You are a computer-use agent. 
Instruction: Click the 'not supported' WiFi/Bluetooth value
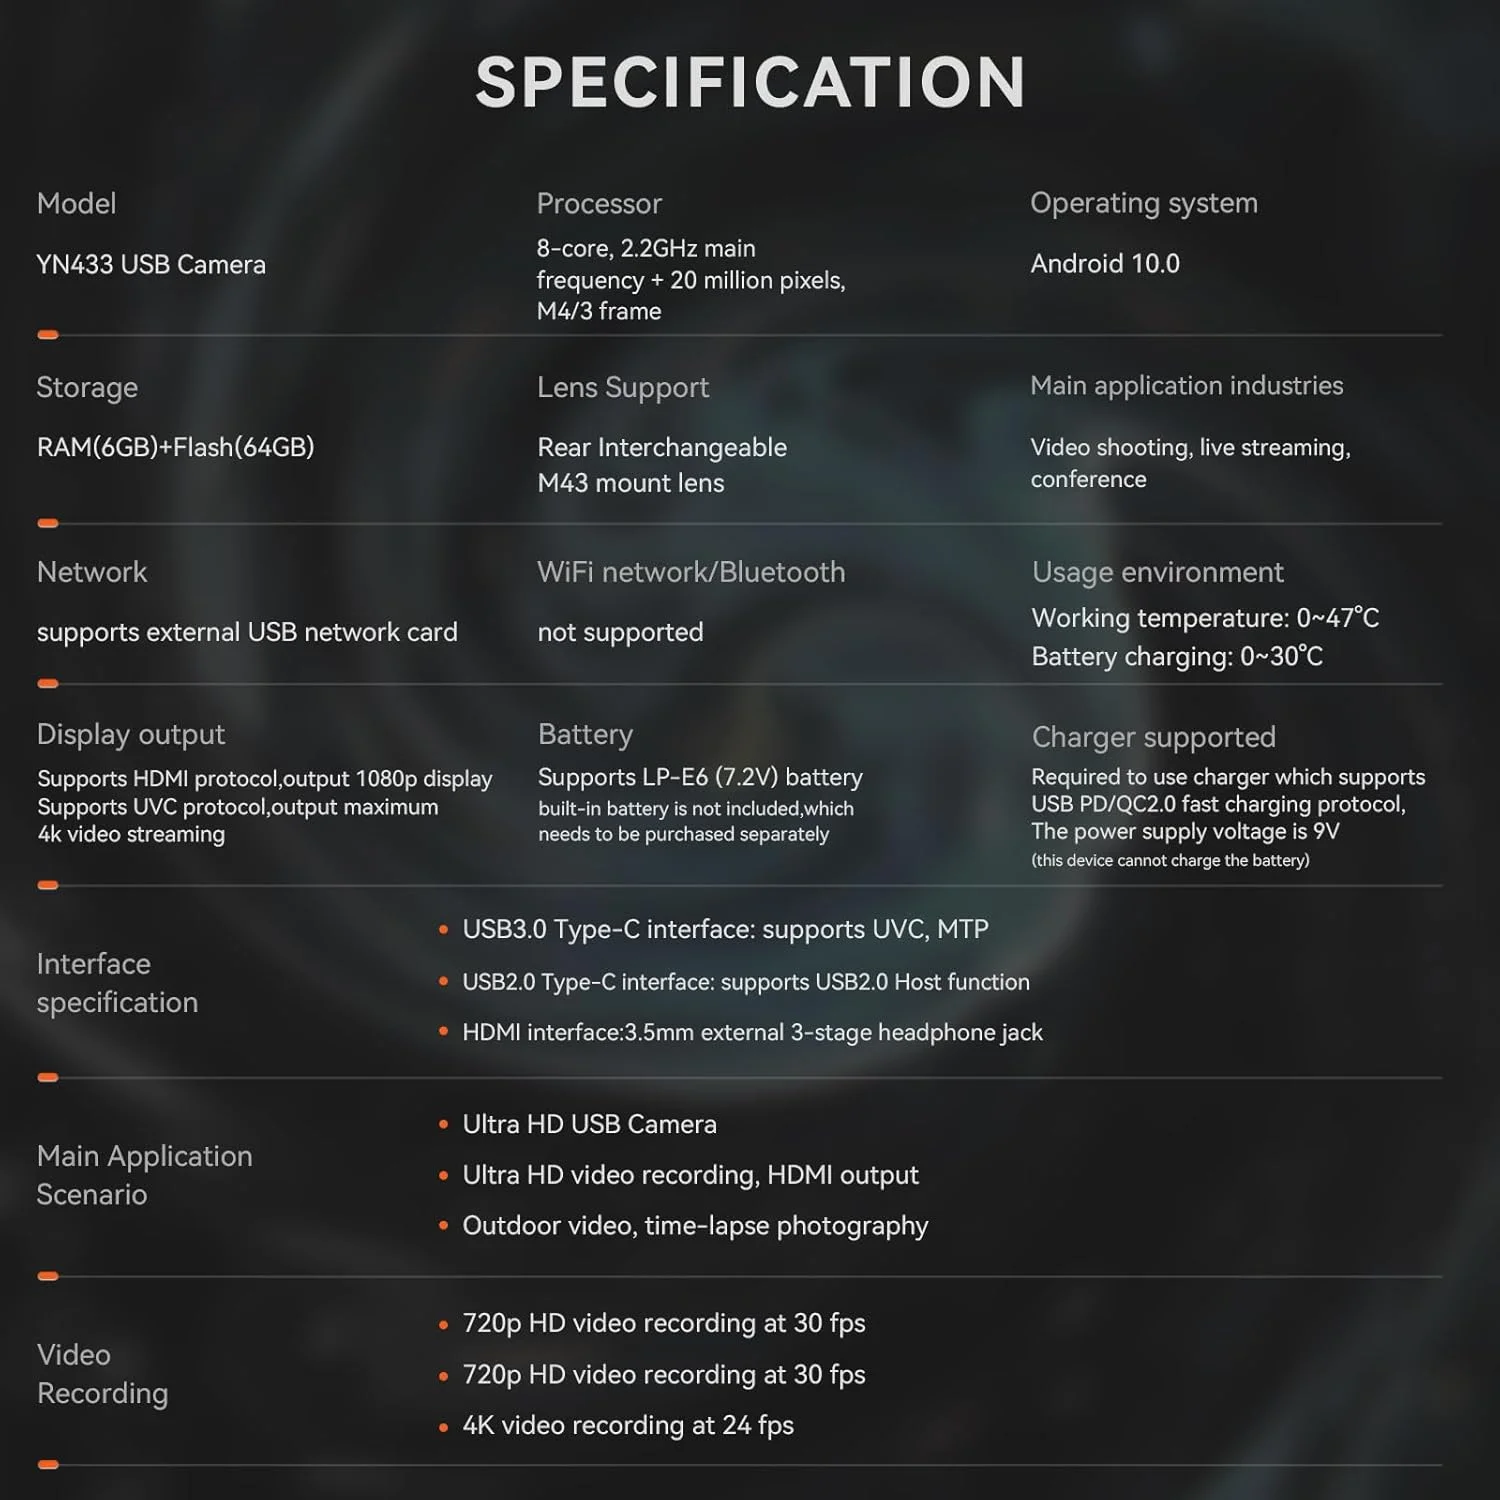click(x=620, y=632)
